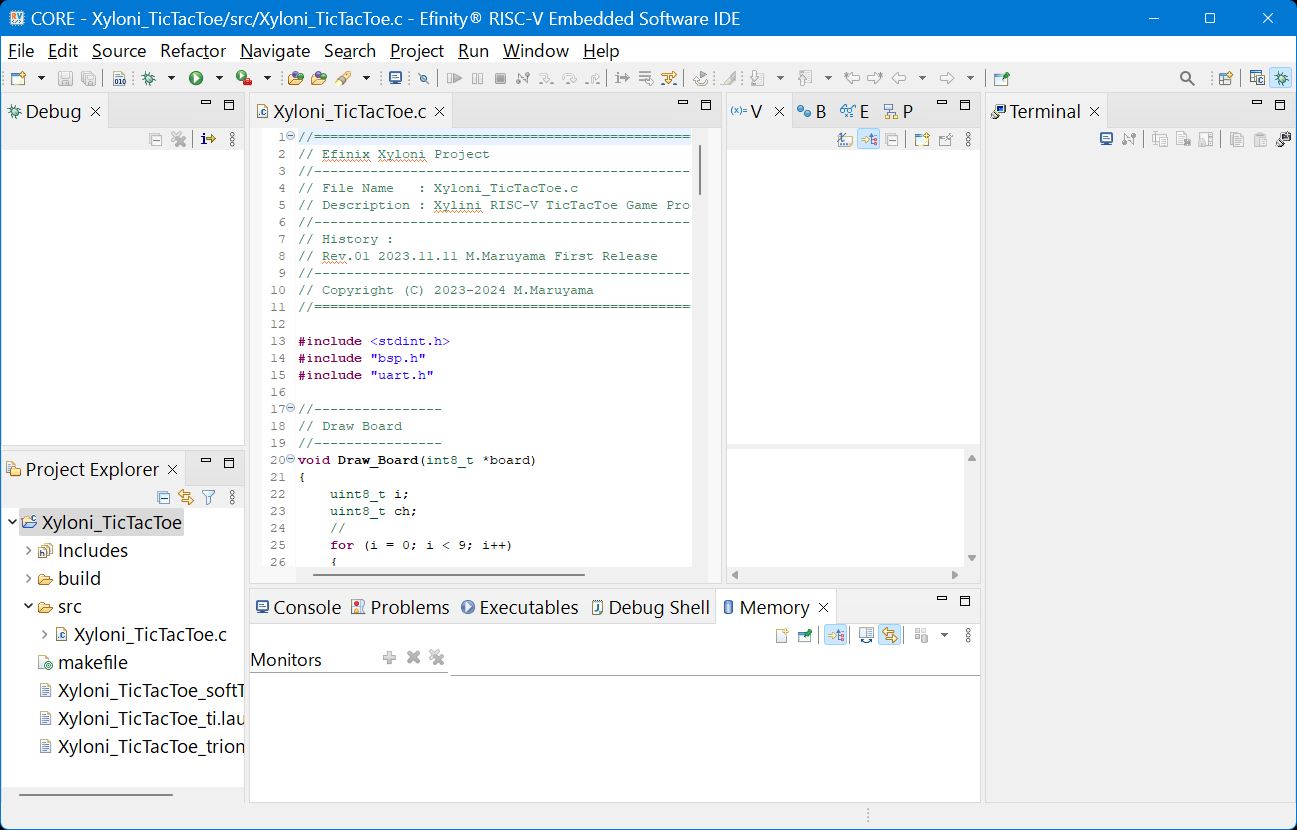Click the Open Terminal monitor icon
This screenshot has width=1297, height=830.
(1106, 140)
